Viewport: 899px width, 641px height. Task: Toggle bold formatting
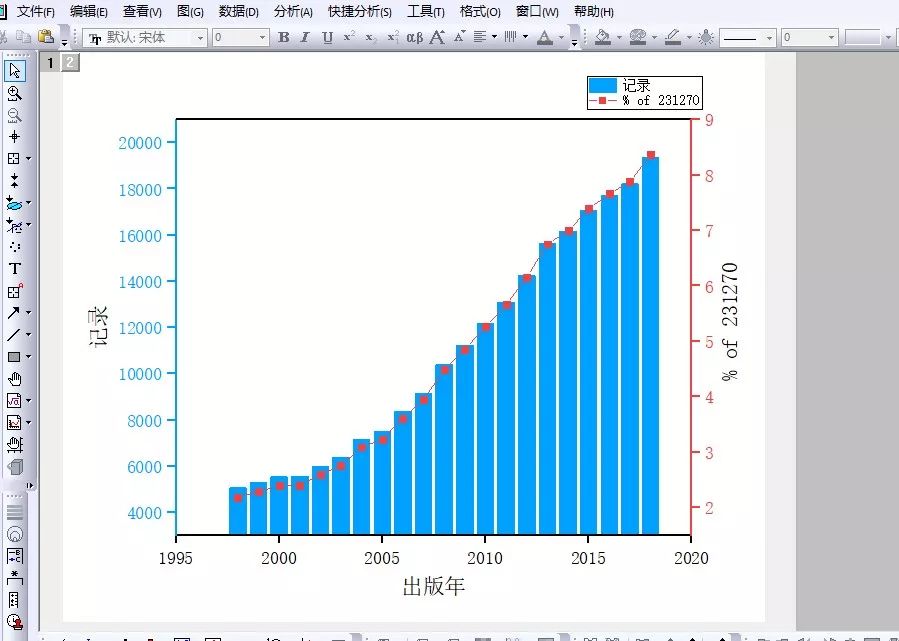[x=283, y=37]
